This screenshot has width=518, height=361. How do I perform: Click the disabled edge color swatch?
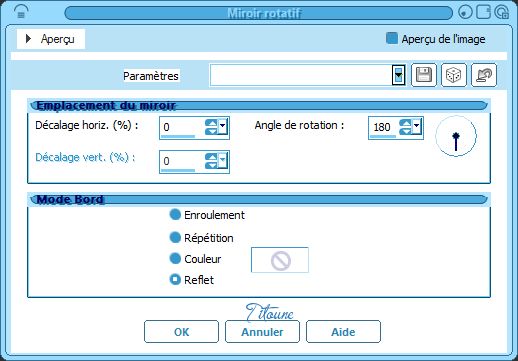click(x=280, y=260)
